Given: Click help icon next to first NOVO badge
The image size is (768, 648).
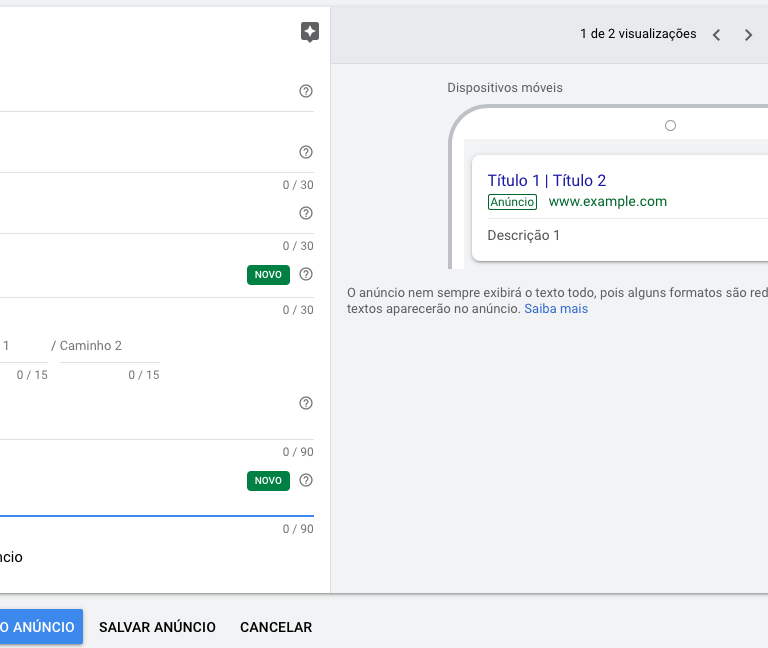Looking at the screenshot, I should (x=306, y=274).
